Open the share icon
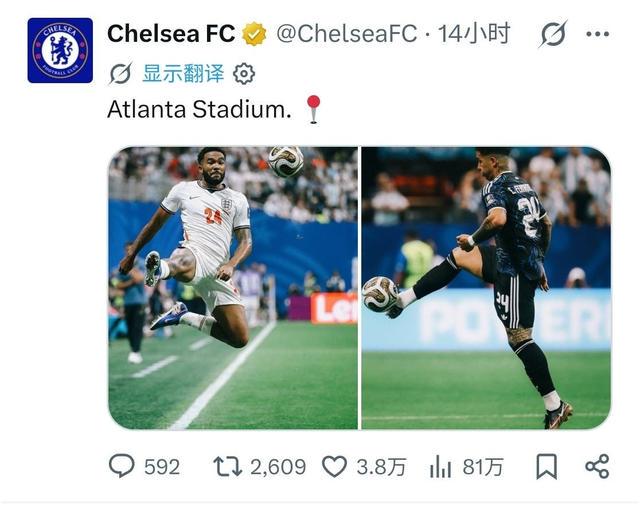Screen dimensions: 640x508 [x=597, y=466]
